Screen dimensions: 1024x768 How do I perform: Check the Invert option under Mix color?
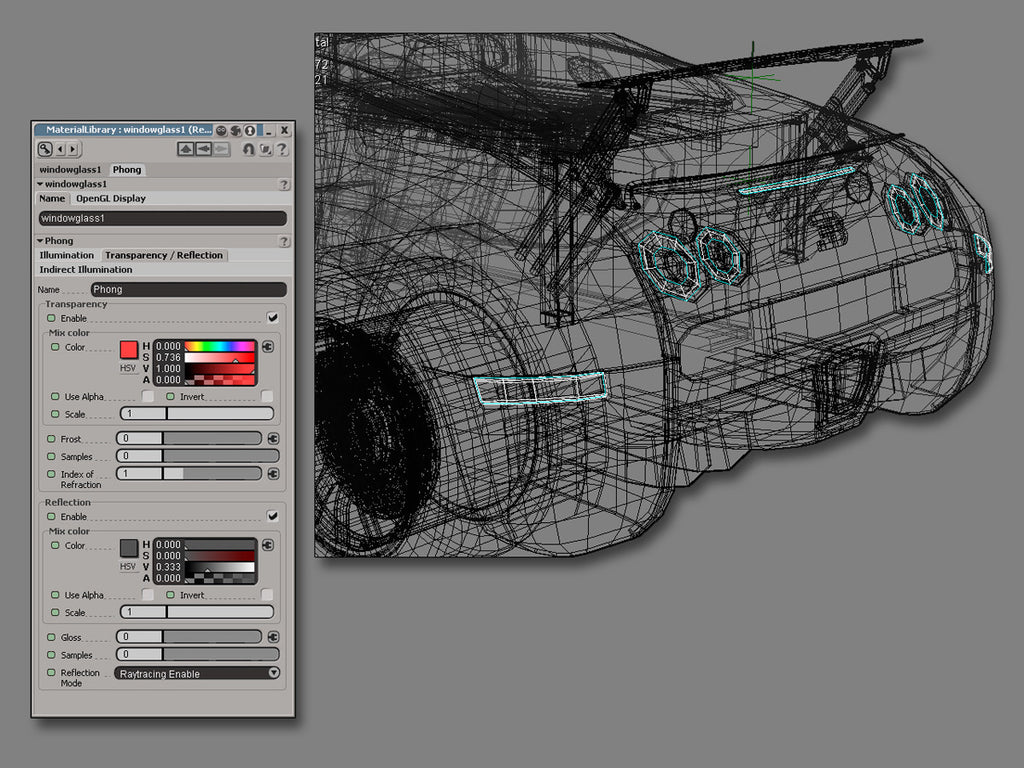266,396
